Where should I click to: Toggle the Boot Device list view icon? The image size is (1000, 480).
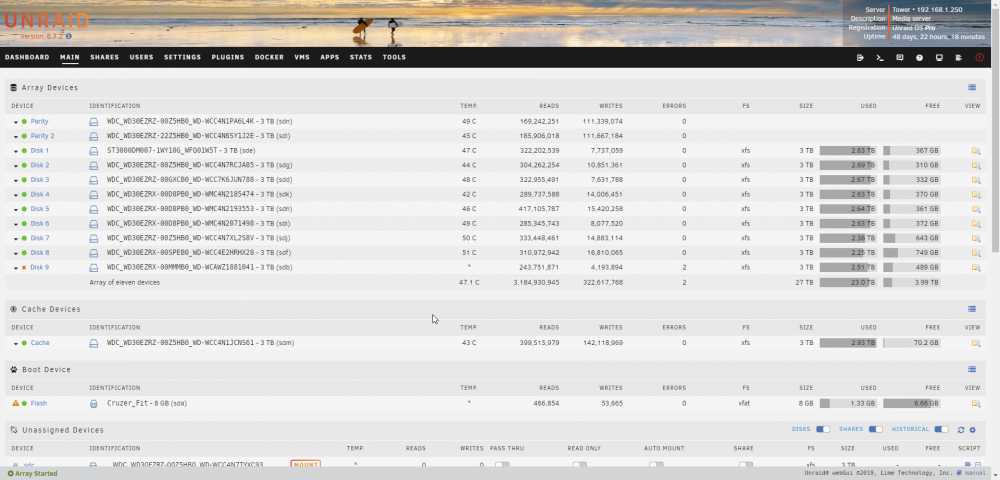point(972,370)
